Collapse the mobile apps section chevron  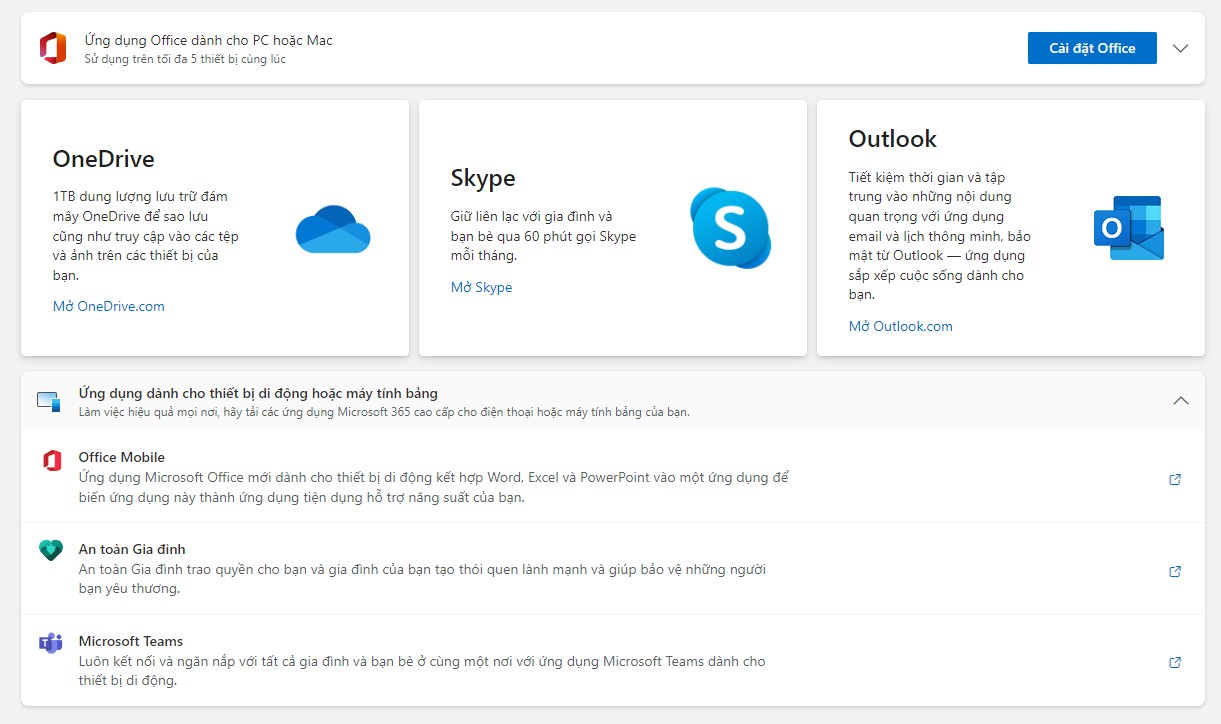point(1180,401)
